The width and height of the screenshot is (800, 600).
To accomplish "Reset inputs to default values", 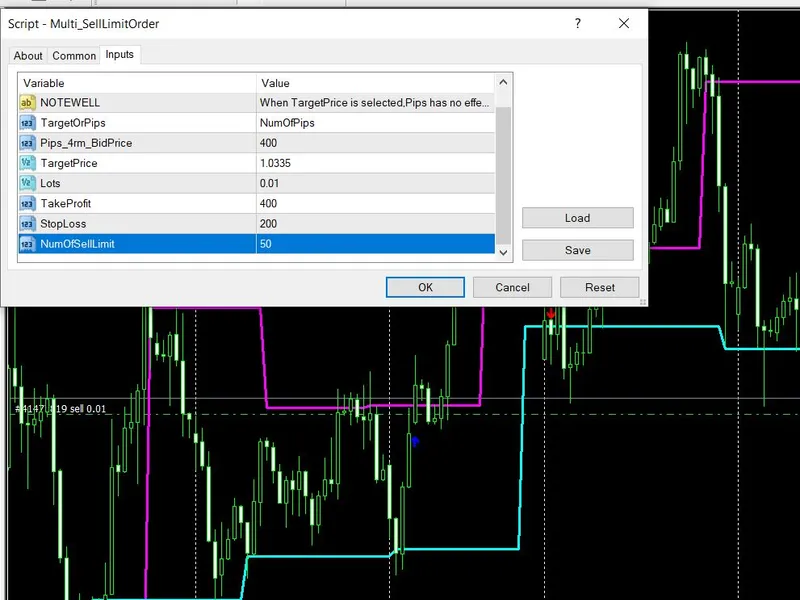I will pyautogui.click(x=599, y=287).
